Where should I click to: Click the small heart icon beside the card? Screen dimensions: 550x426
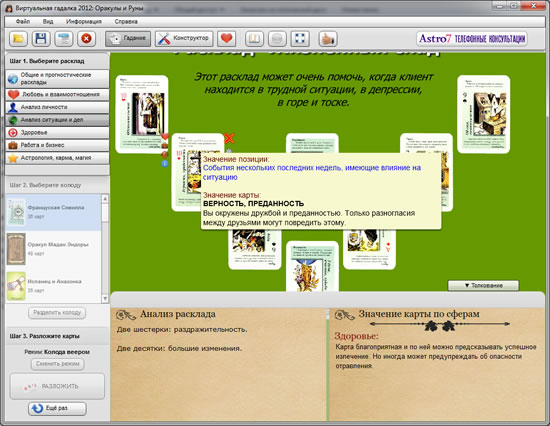pos(165,136)
